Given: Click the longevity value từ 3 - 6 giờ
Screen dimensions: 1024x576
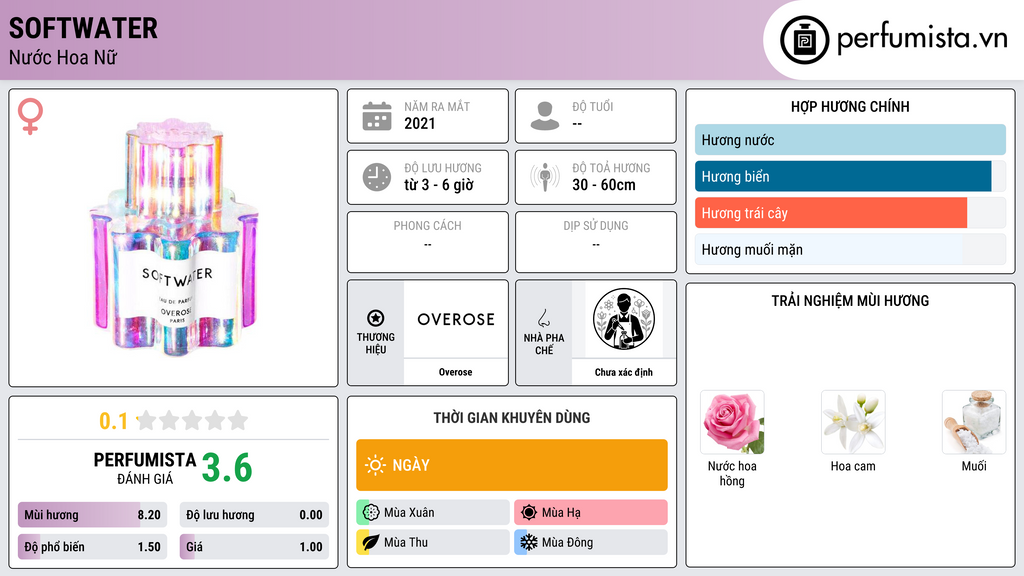Looking at the screenshot, I should [x=439, y=185].
